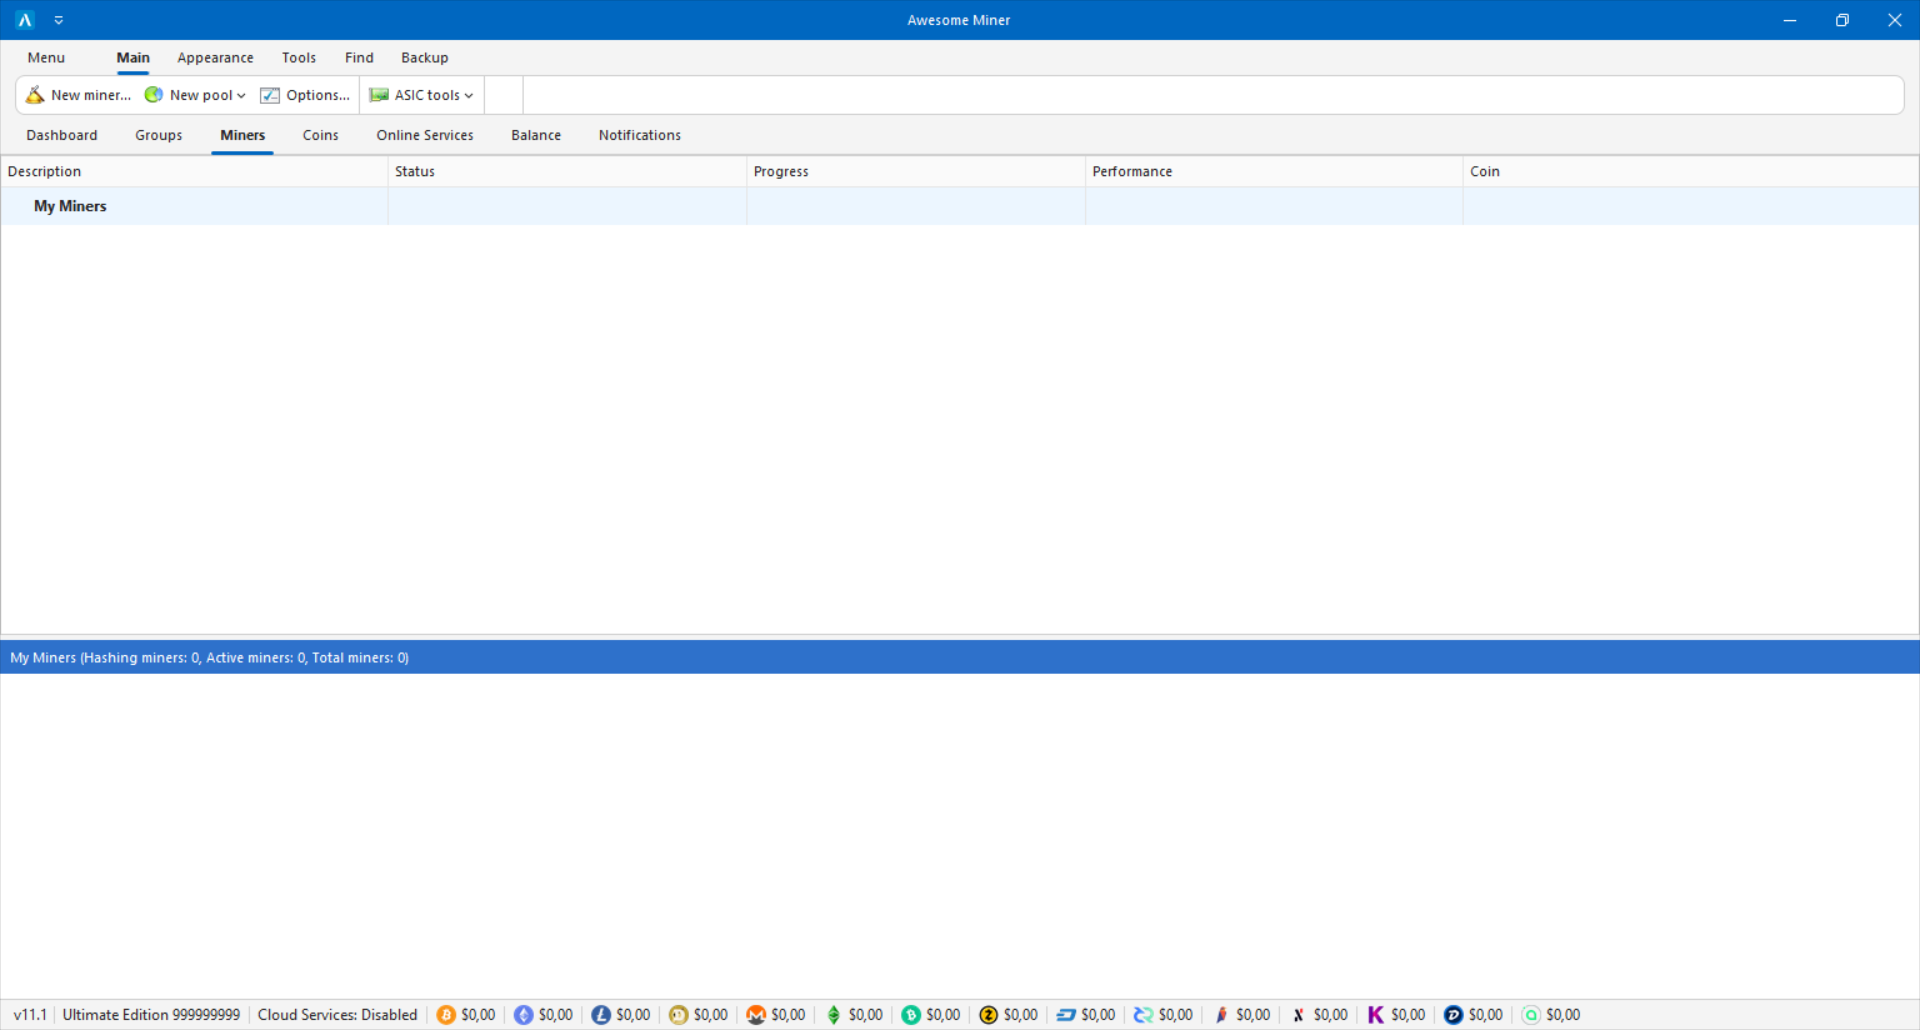The image size is (1920, 1030).
Task: Click the green ring coin icon
Action: (x=1531, y=1015)
